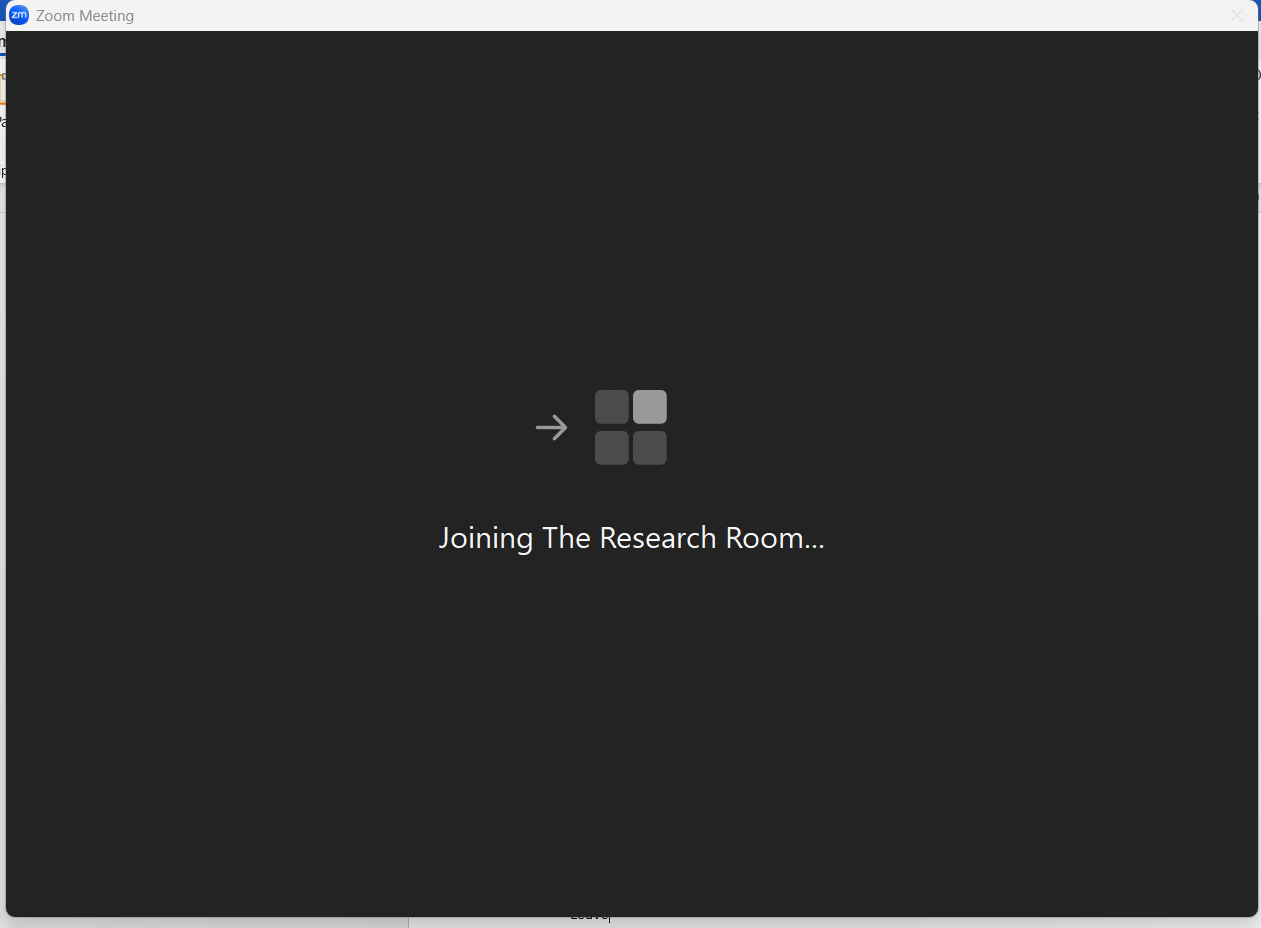Select the Joining The Research Room text
This screenshot has width=1261, height=928.
point(631,538)
